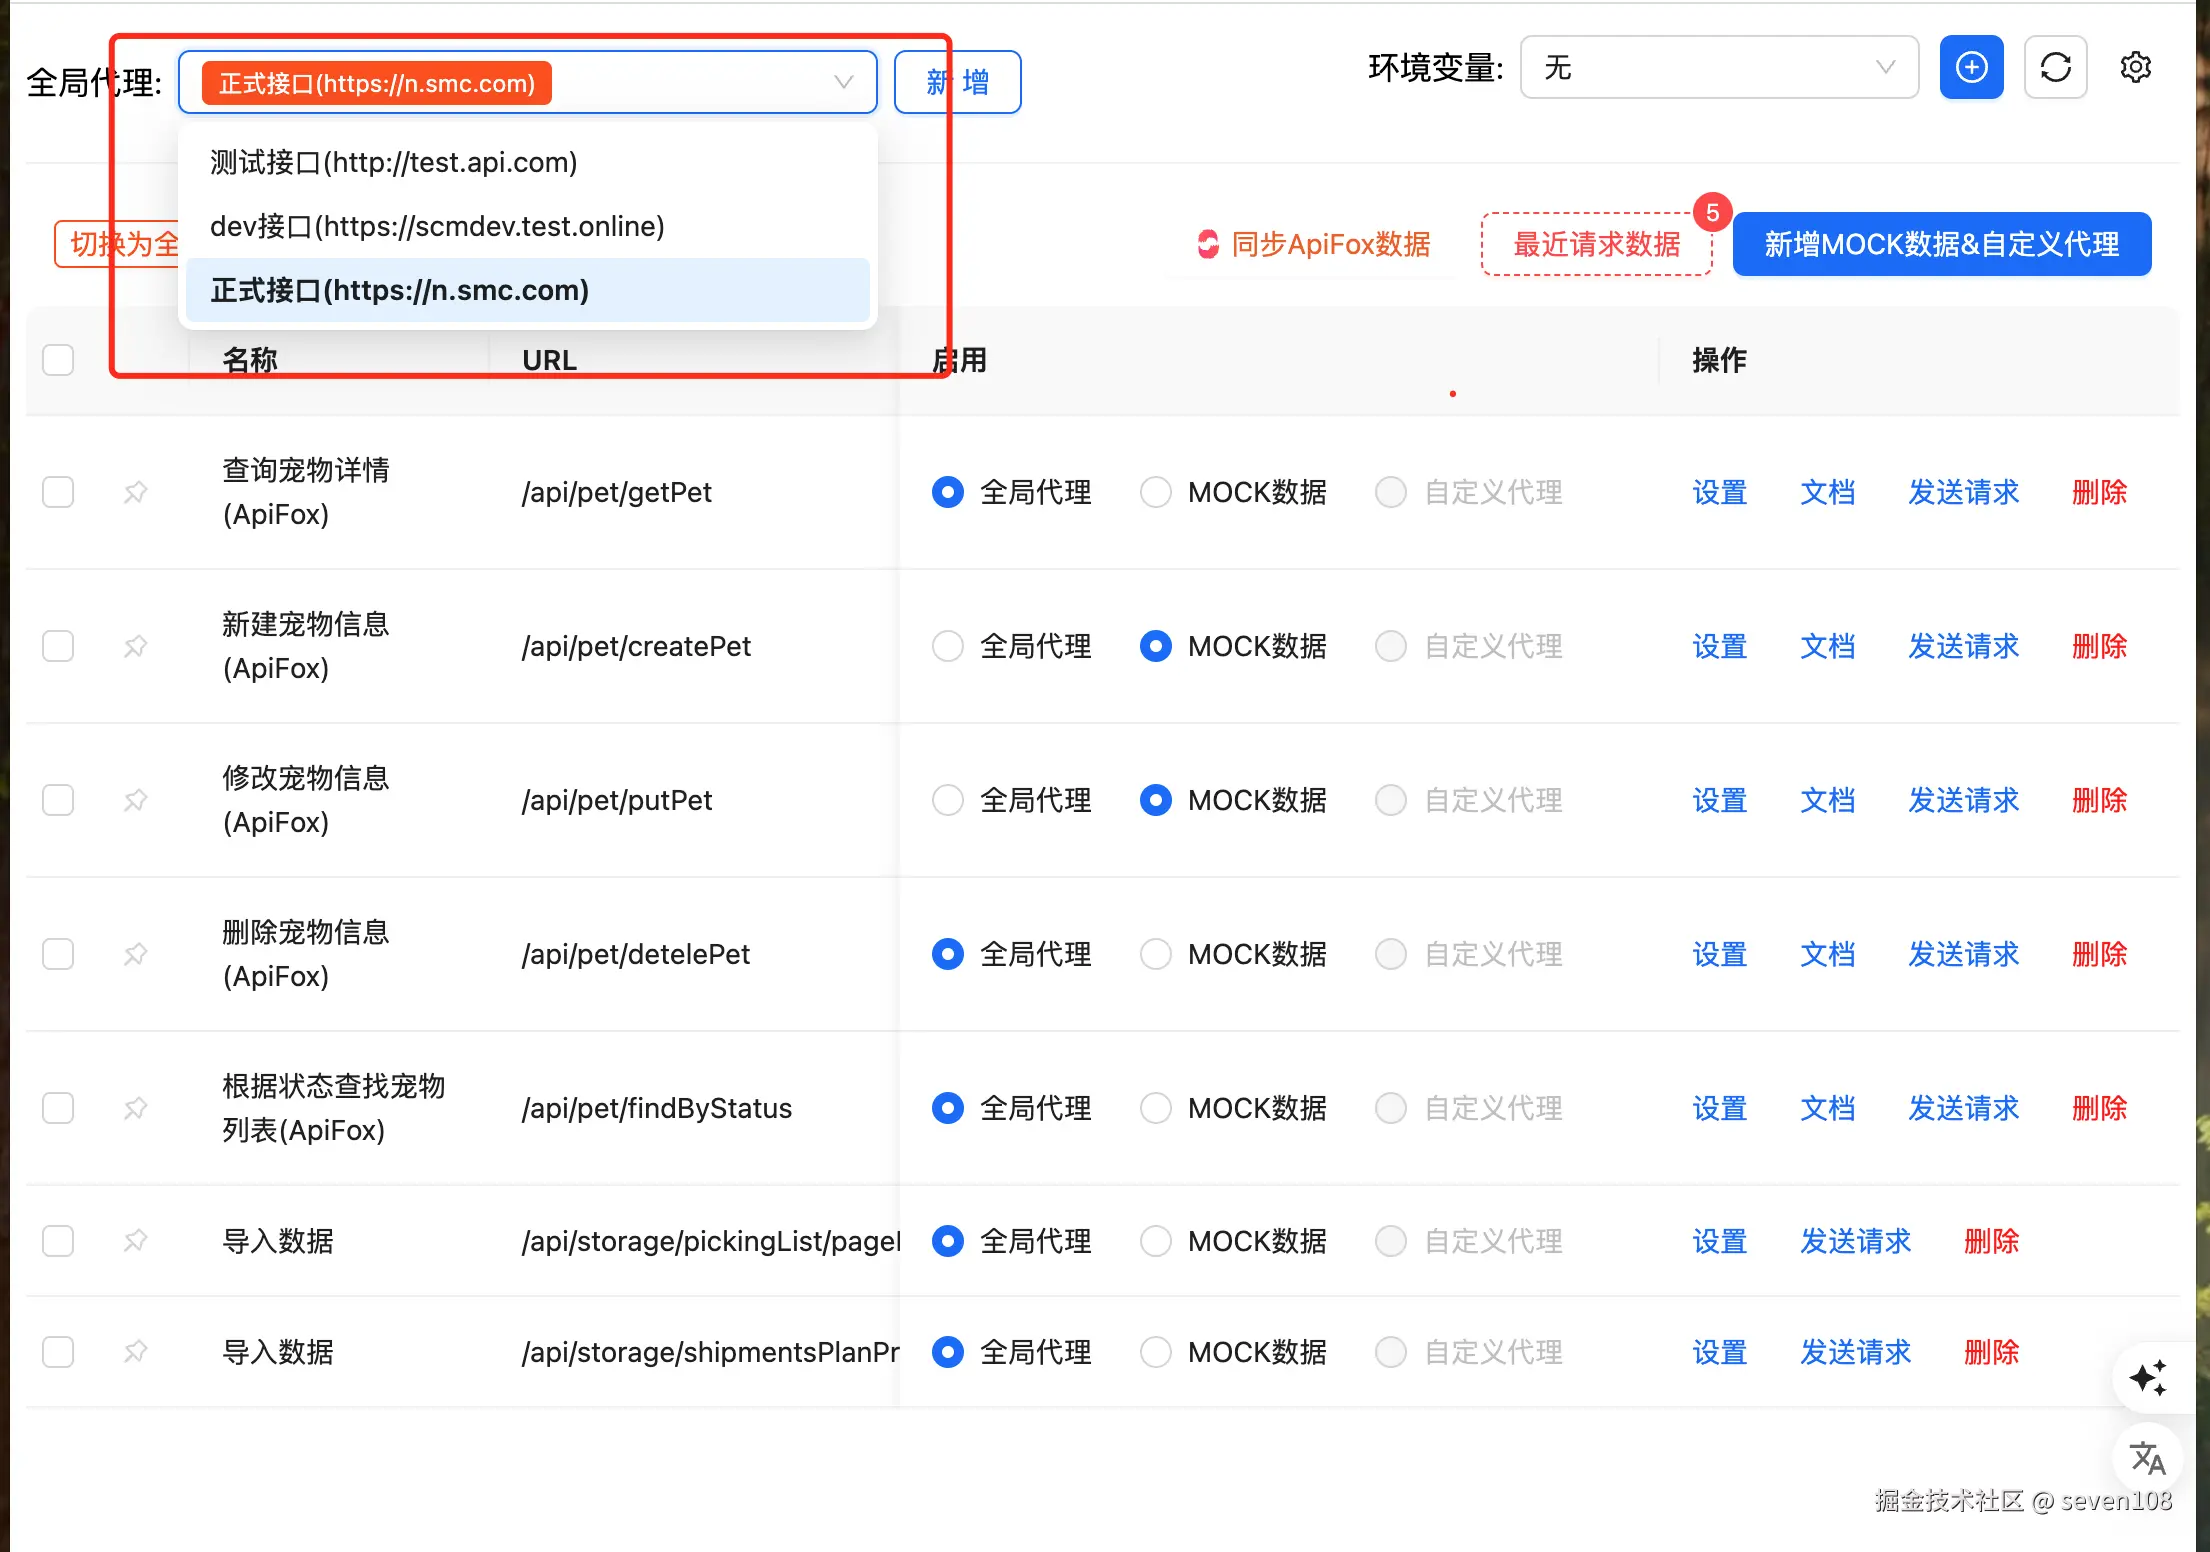Click 同步ApiFox数据 button

pyautogui.click(x=1314, y=244)
